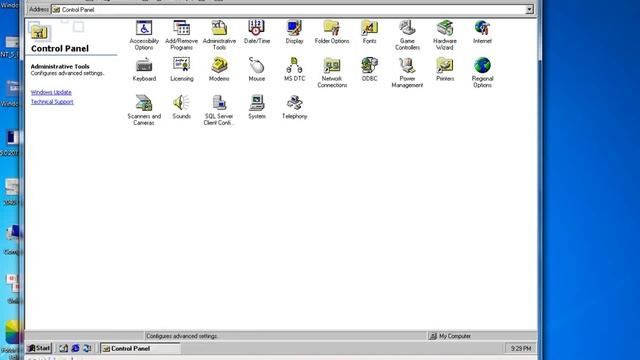The height and width of the screenshot is (360, 640).
Task: Open Telephony settings
Action: tap(294, 107)
